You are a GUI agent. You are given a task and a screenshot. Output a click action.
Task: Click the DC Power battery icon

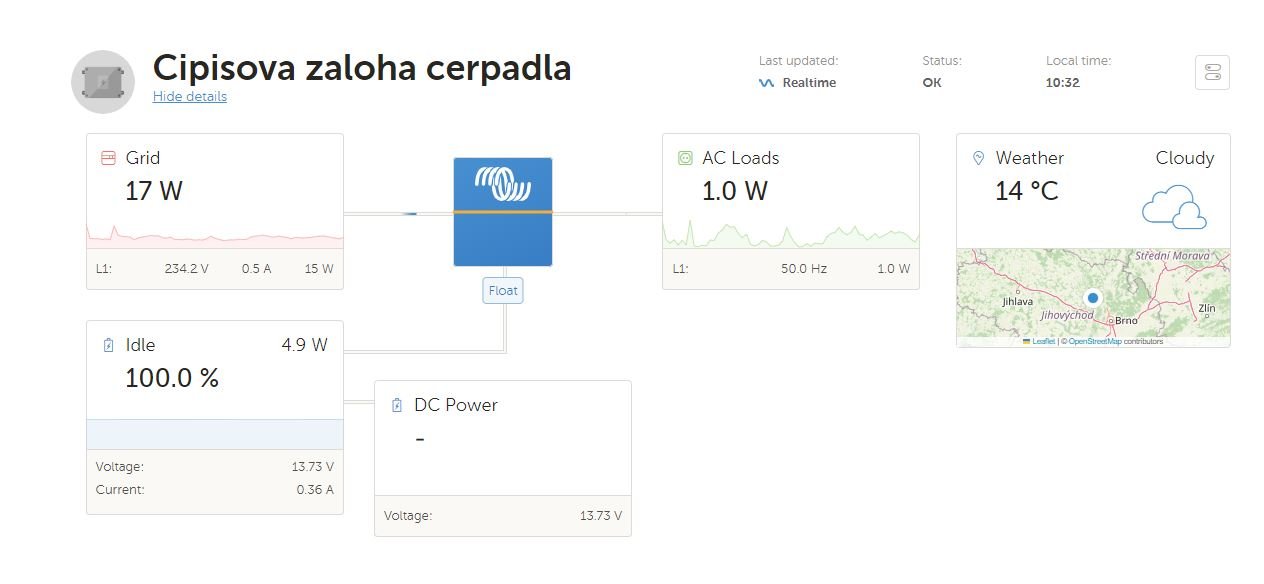(x=397, y=405)
